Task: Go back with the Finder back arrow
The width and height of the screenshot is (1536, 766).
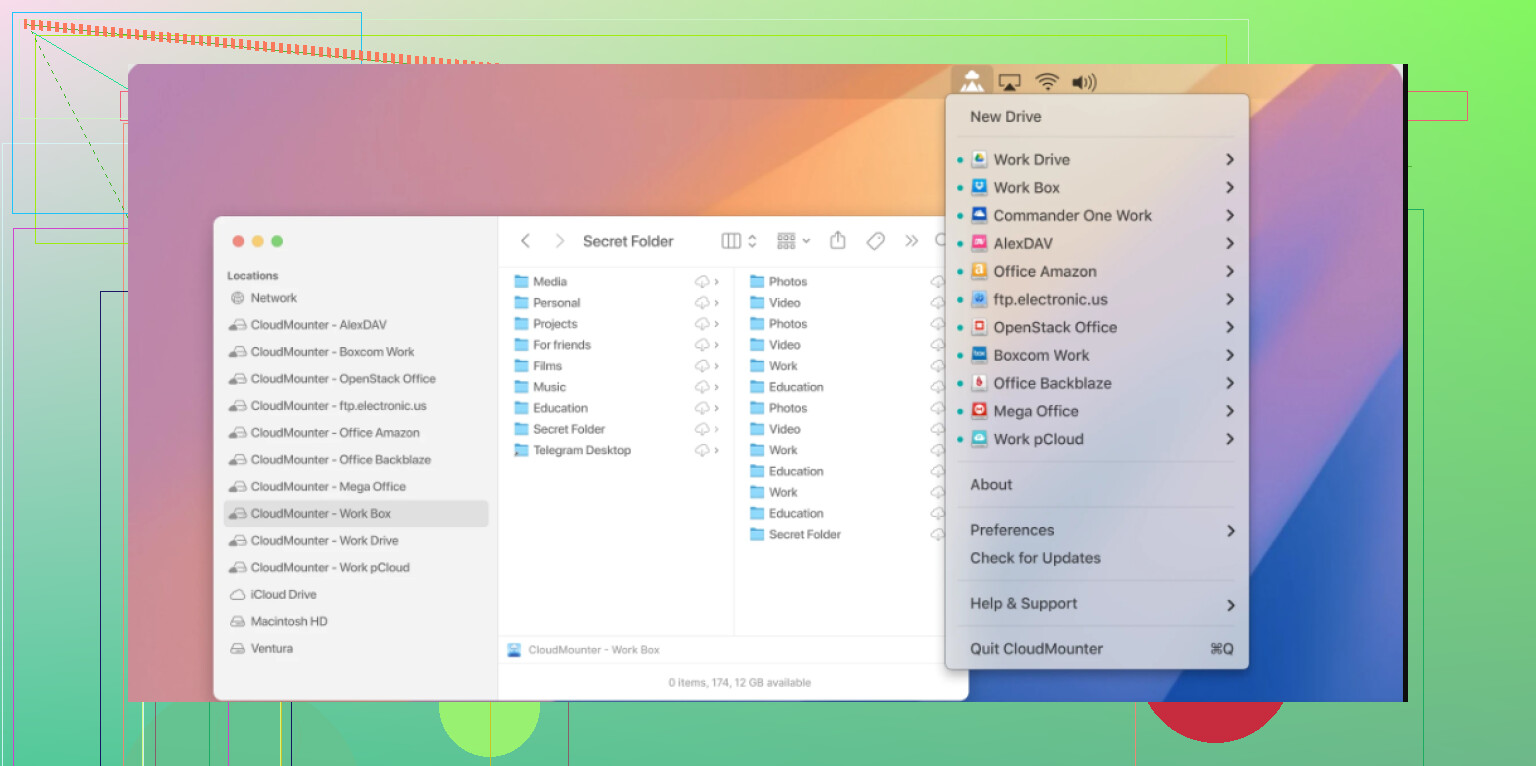Action: click(526, 241)
